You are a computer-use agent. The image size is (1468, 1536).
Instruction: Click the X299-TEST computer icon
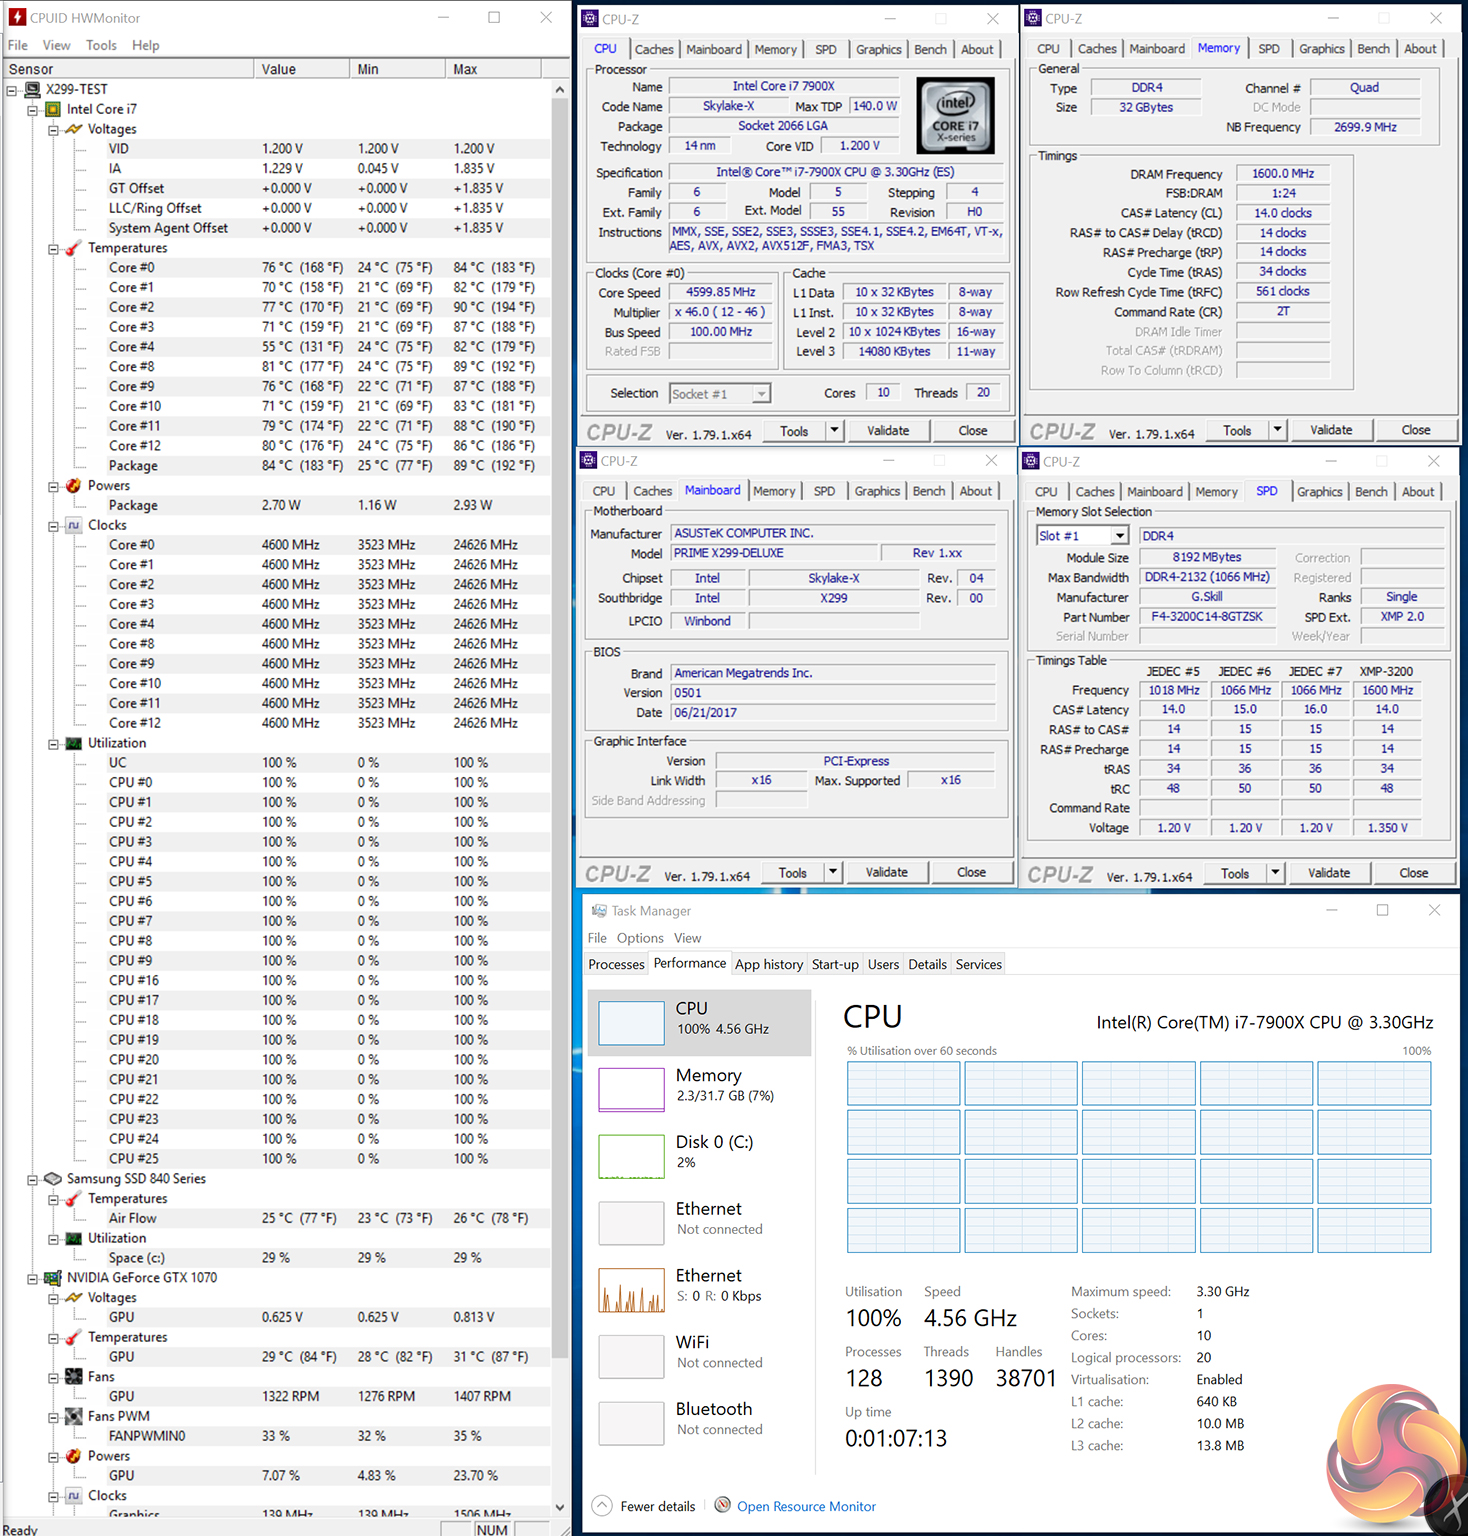33,89
